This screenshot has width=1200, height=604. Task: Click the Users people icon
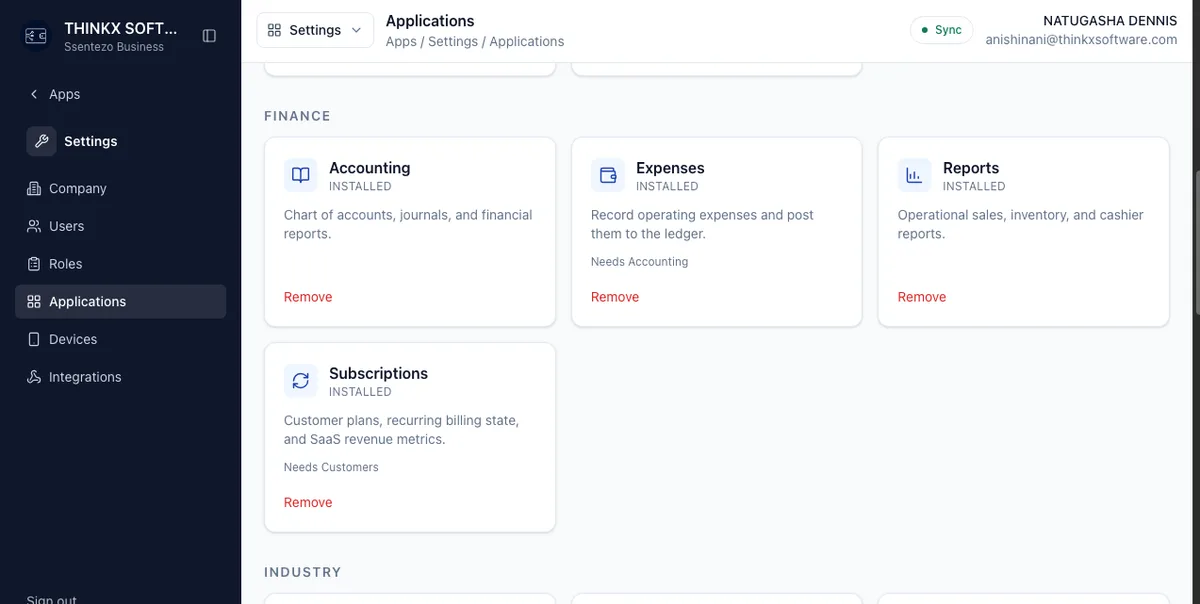tap(34, 226)
